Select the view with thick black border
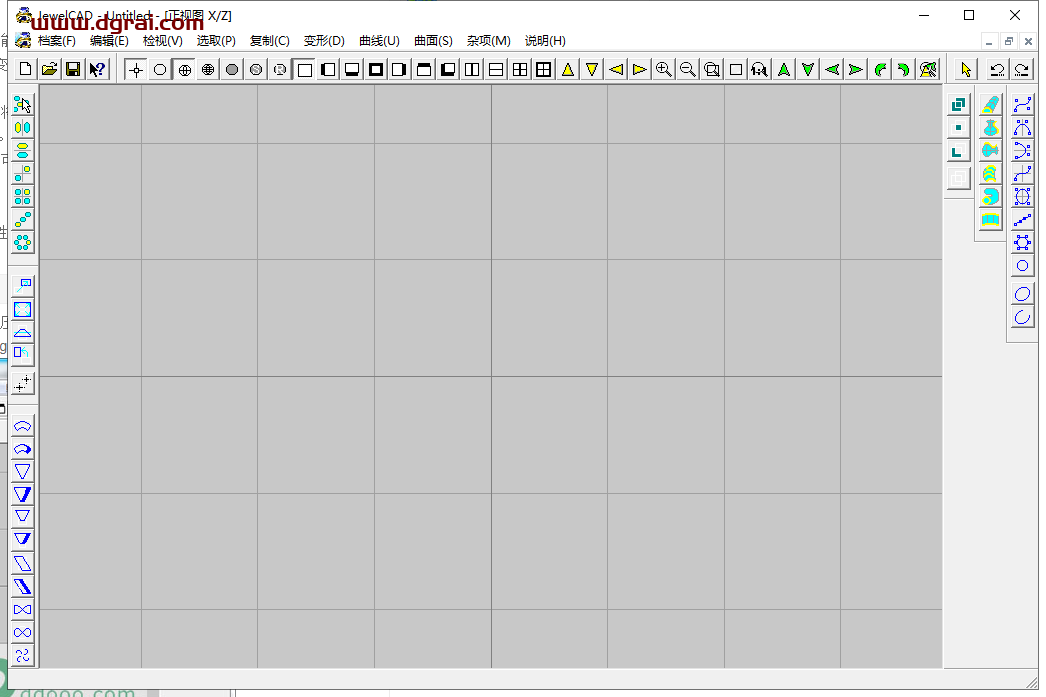Viewport: 1046px width, 697px height. click(376, 69)
